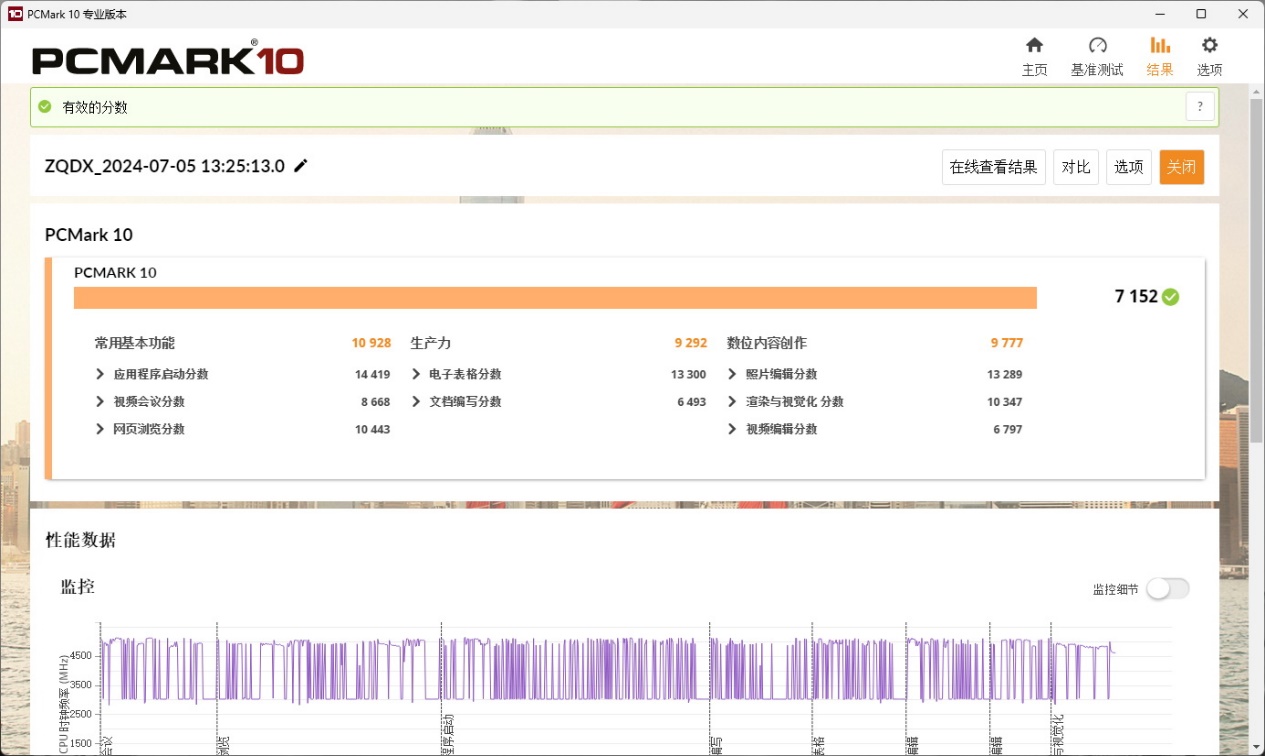Click the green check beside score 7 152

pos(1171,297)
